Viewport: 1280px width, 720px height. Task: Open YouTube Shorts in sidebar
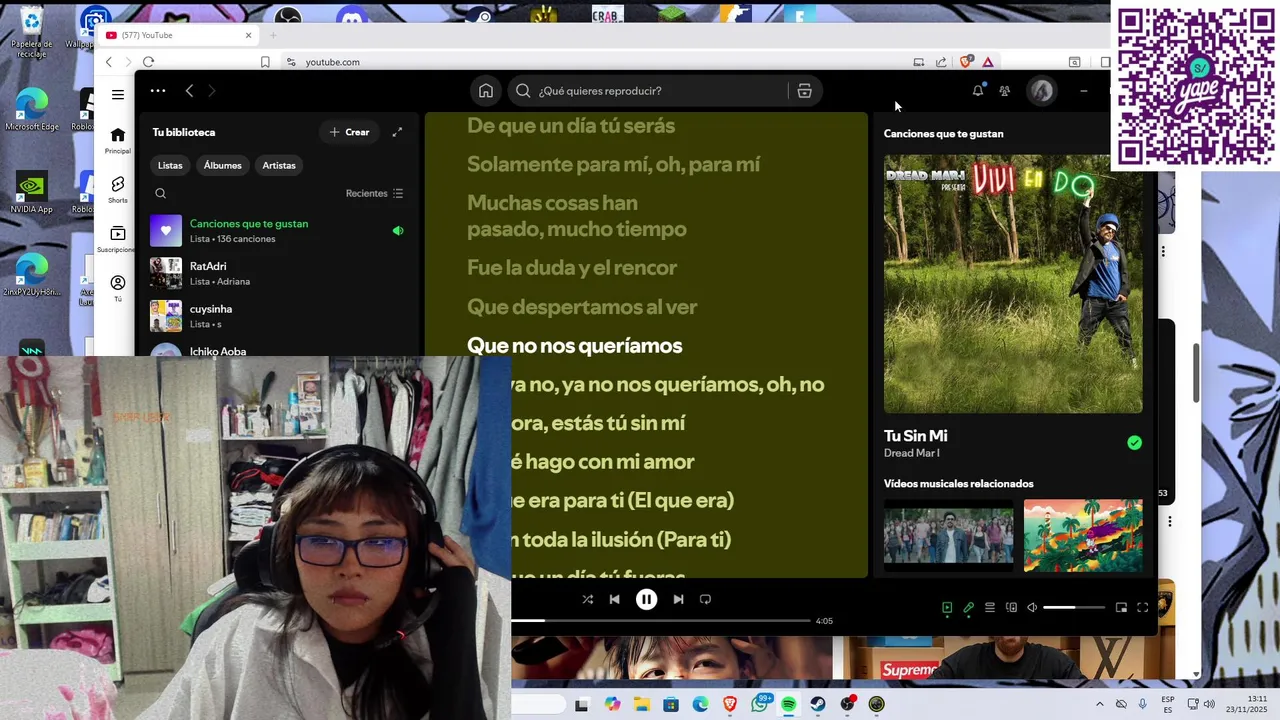pyautogui.click(x=118, y=189)
